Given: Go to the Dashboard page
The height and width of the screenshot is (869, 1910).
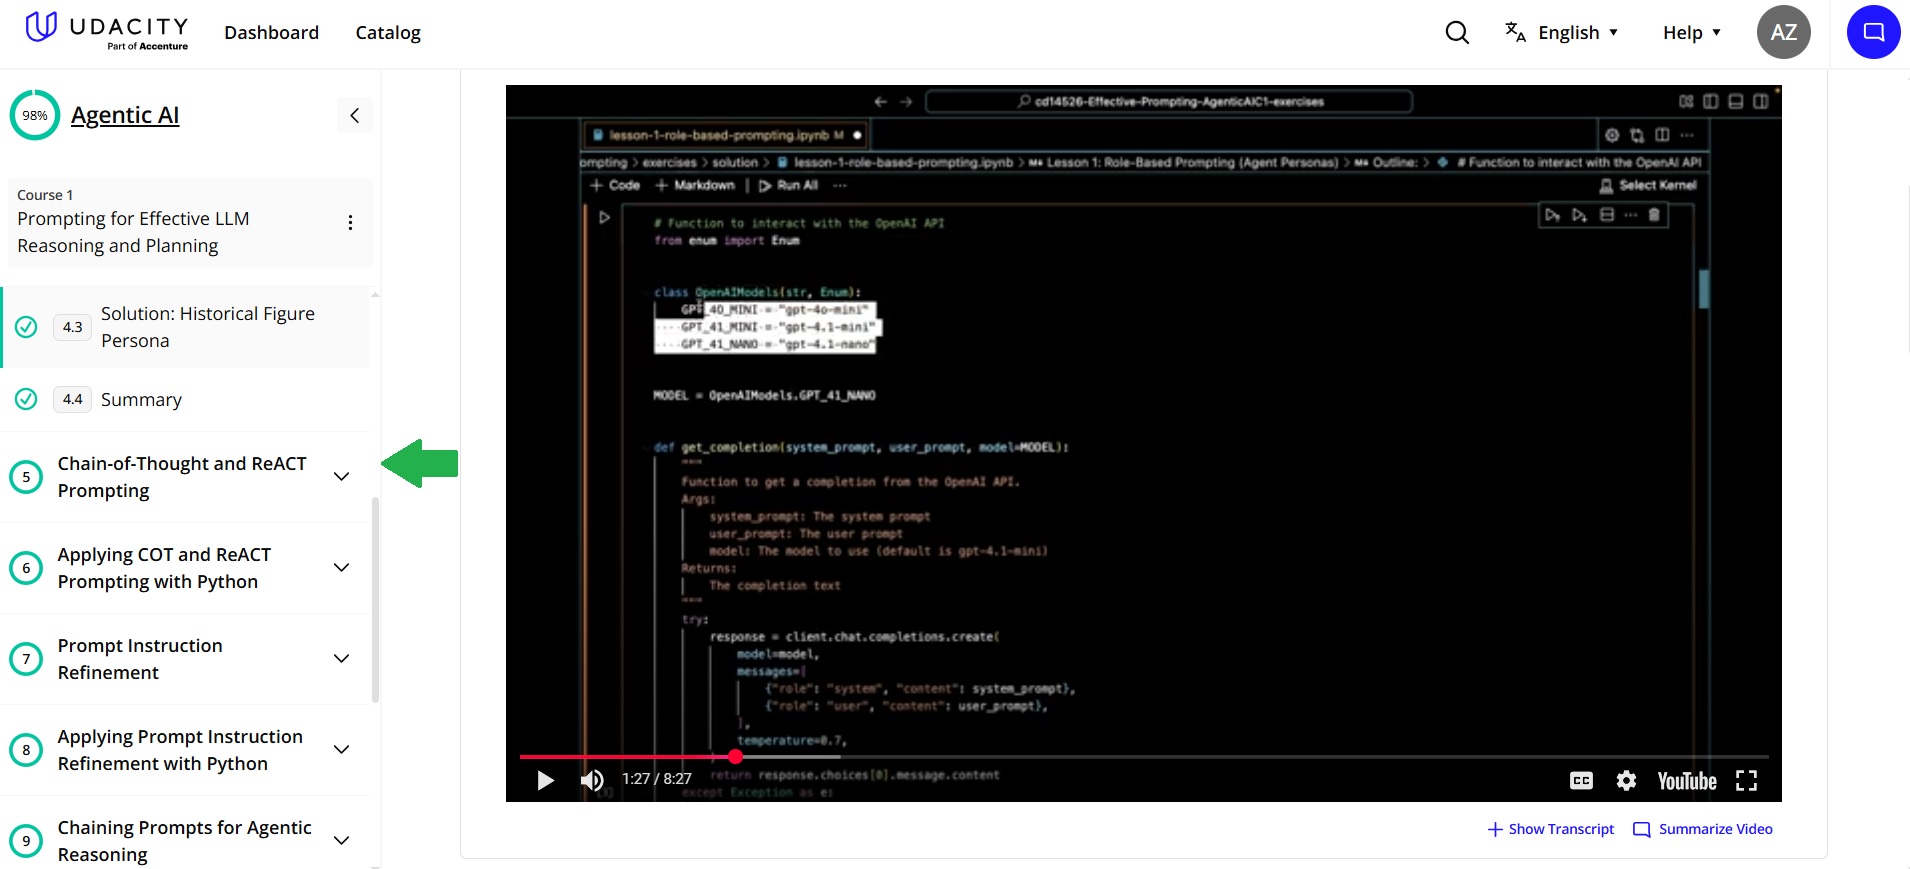Looking at the screenshot, I should coord(271,33).
